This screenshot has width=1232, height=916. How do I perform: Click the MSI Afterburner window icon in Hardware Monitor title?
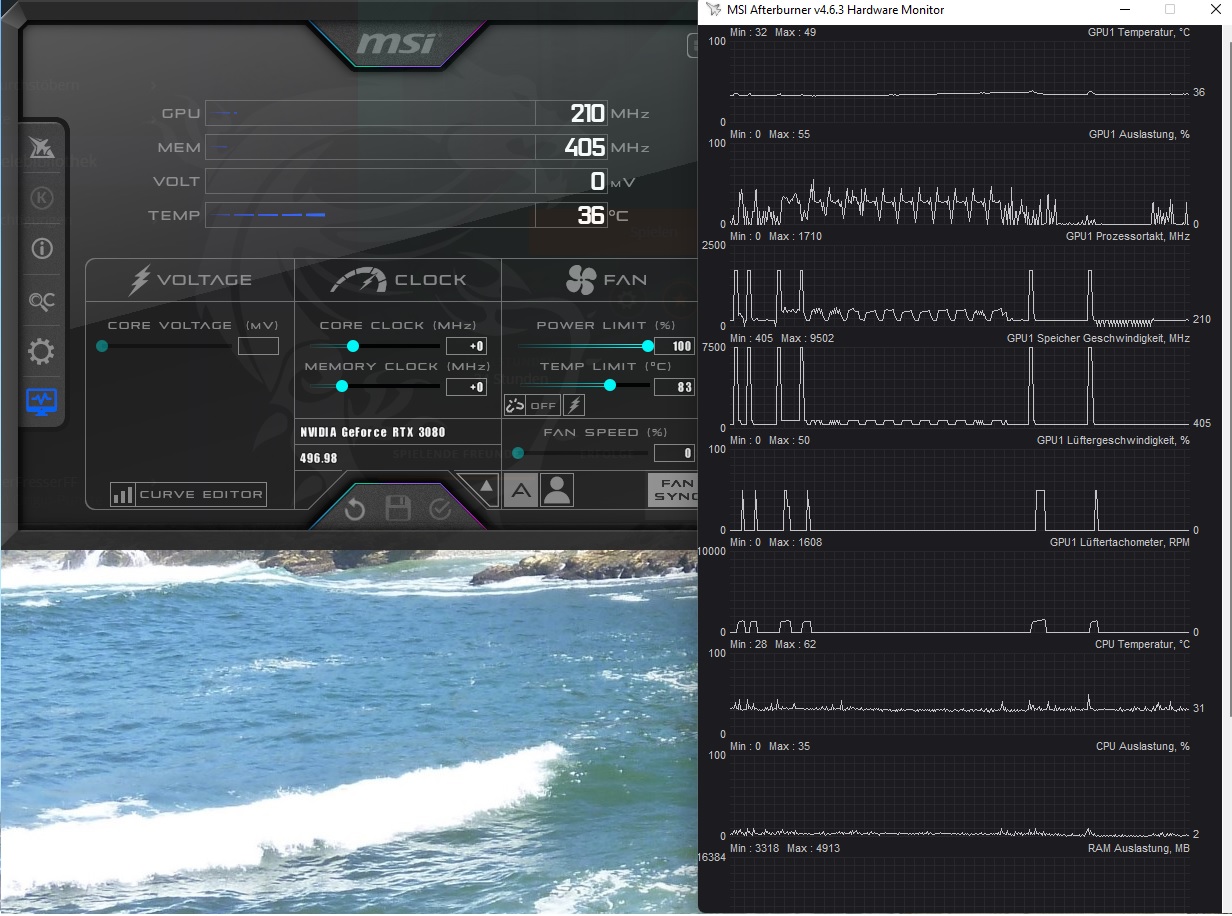point(713,10)
